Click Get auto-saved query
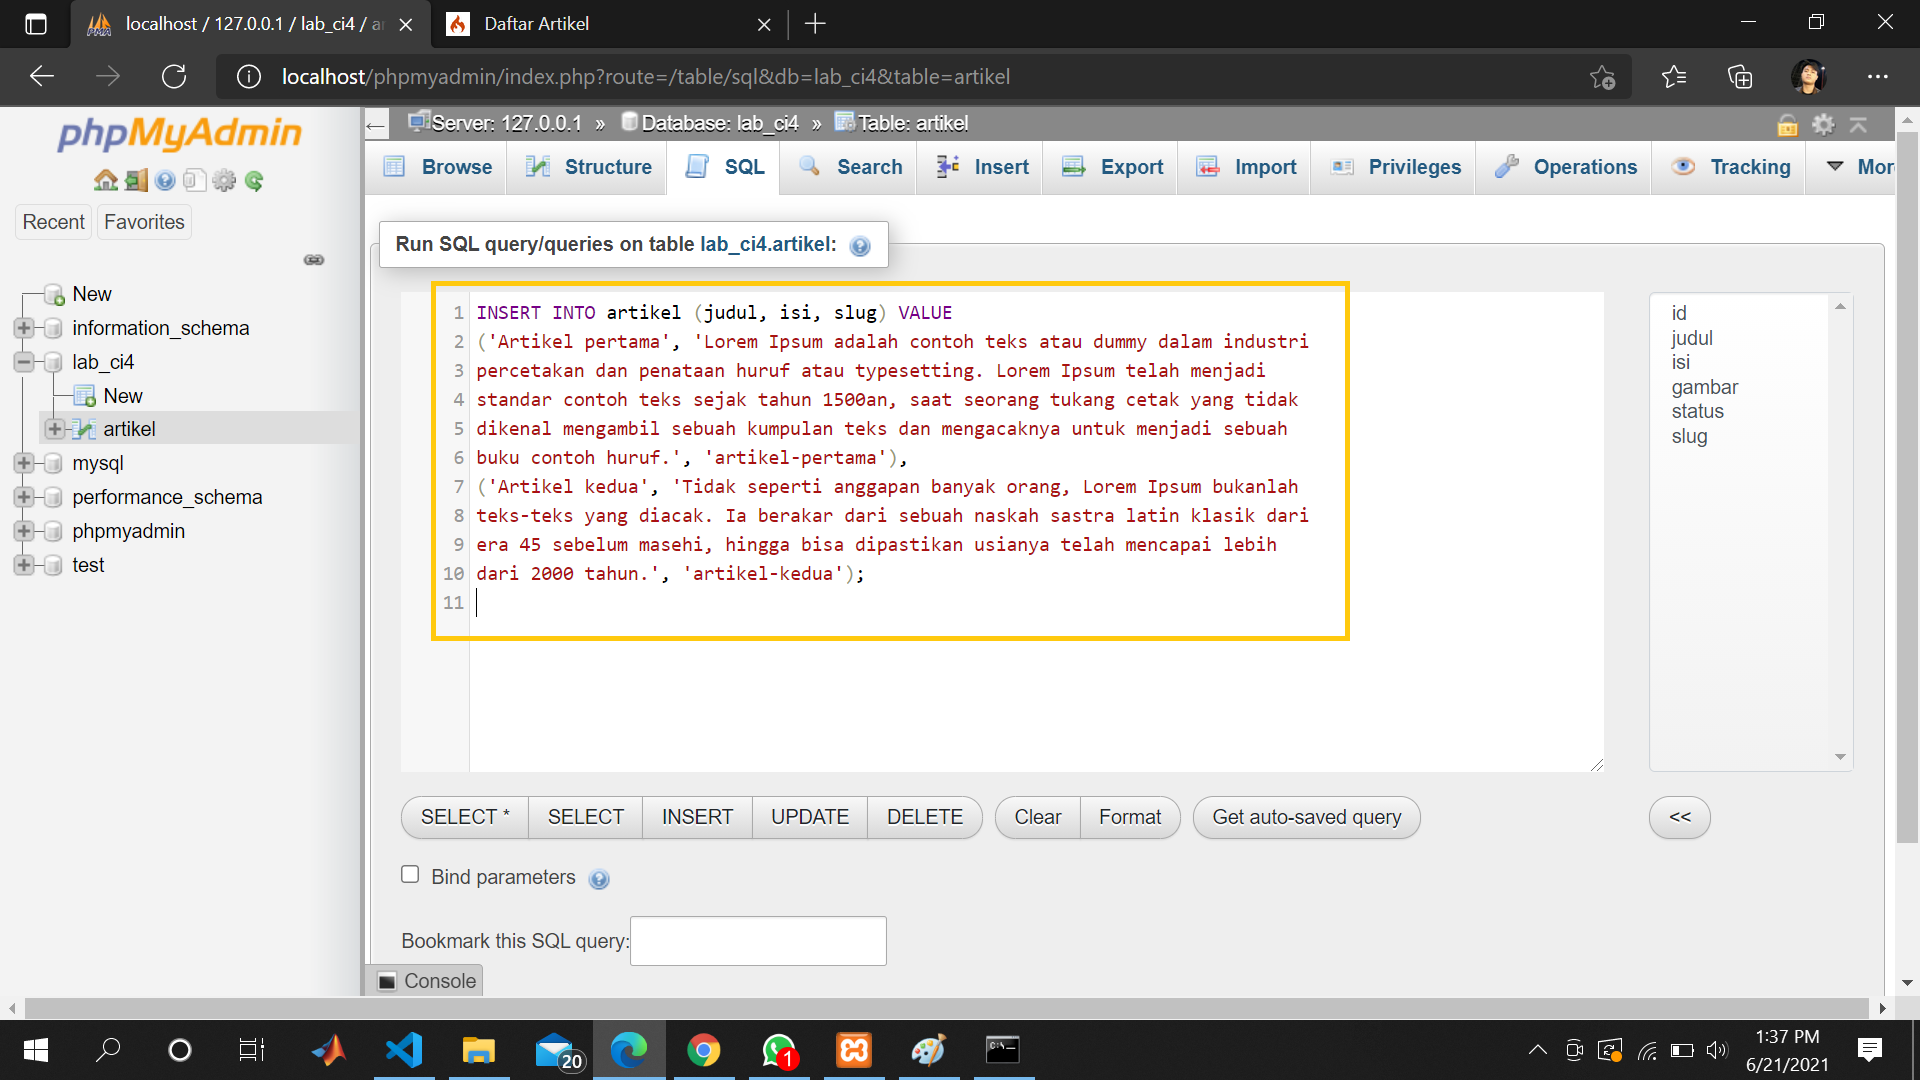This screenshot has width=1920, height=1080. [x=1306, y=817]
